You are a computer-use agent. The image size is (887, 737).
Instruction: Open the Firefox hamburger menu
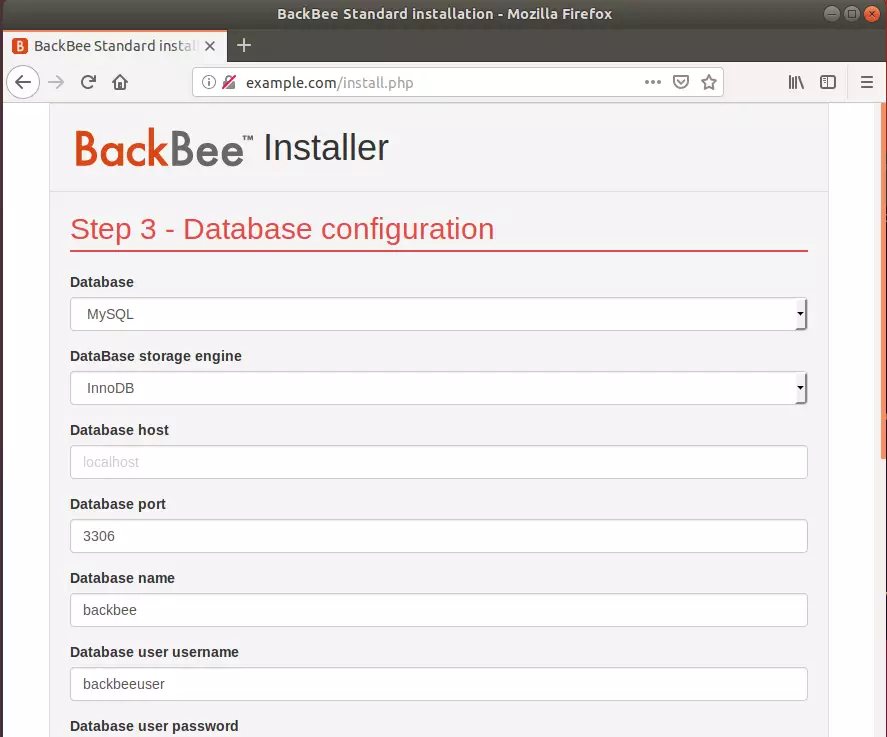pyautogui.click(x=867, y=83)
